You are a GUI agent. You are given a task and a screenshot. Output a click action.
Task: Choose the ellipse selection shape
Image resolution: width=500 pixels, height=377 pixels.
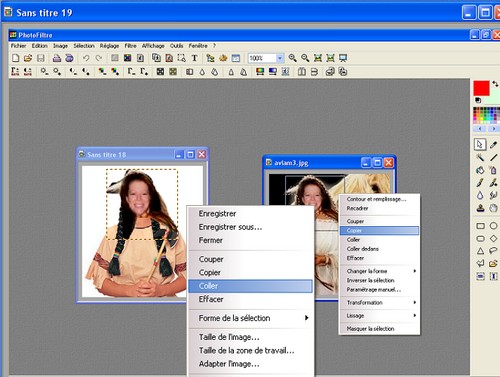tap(493, 226)
